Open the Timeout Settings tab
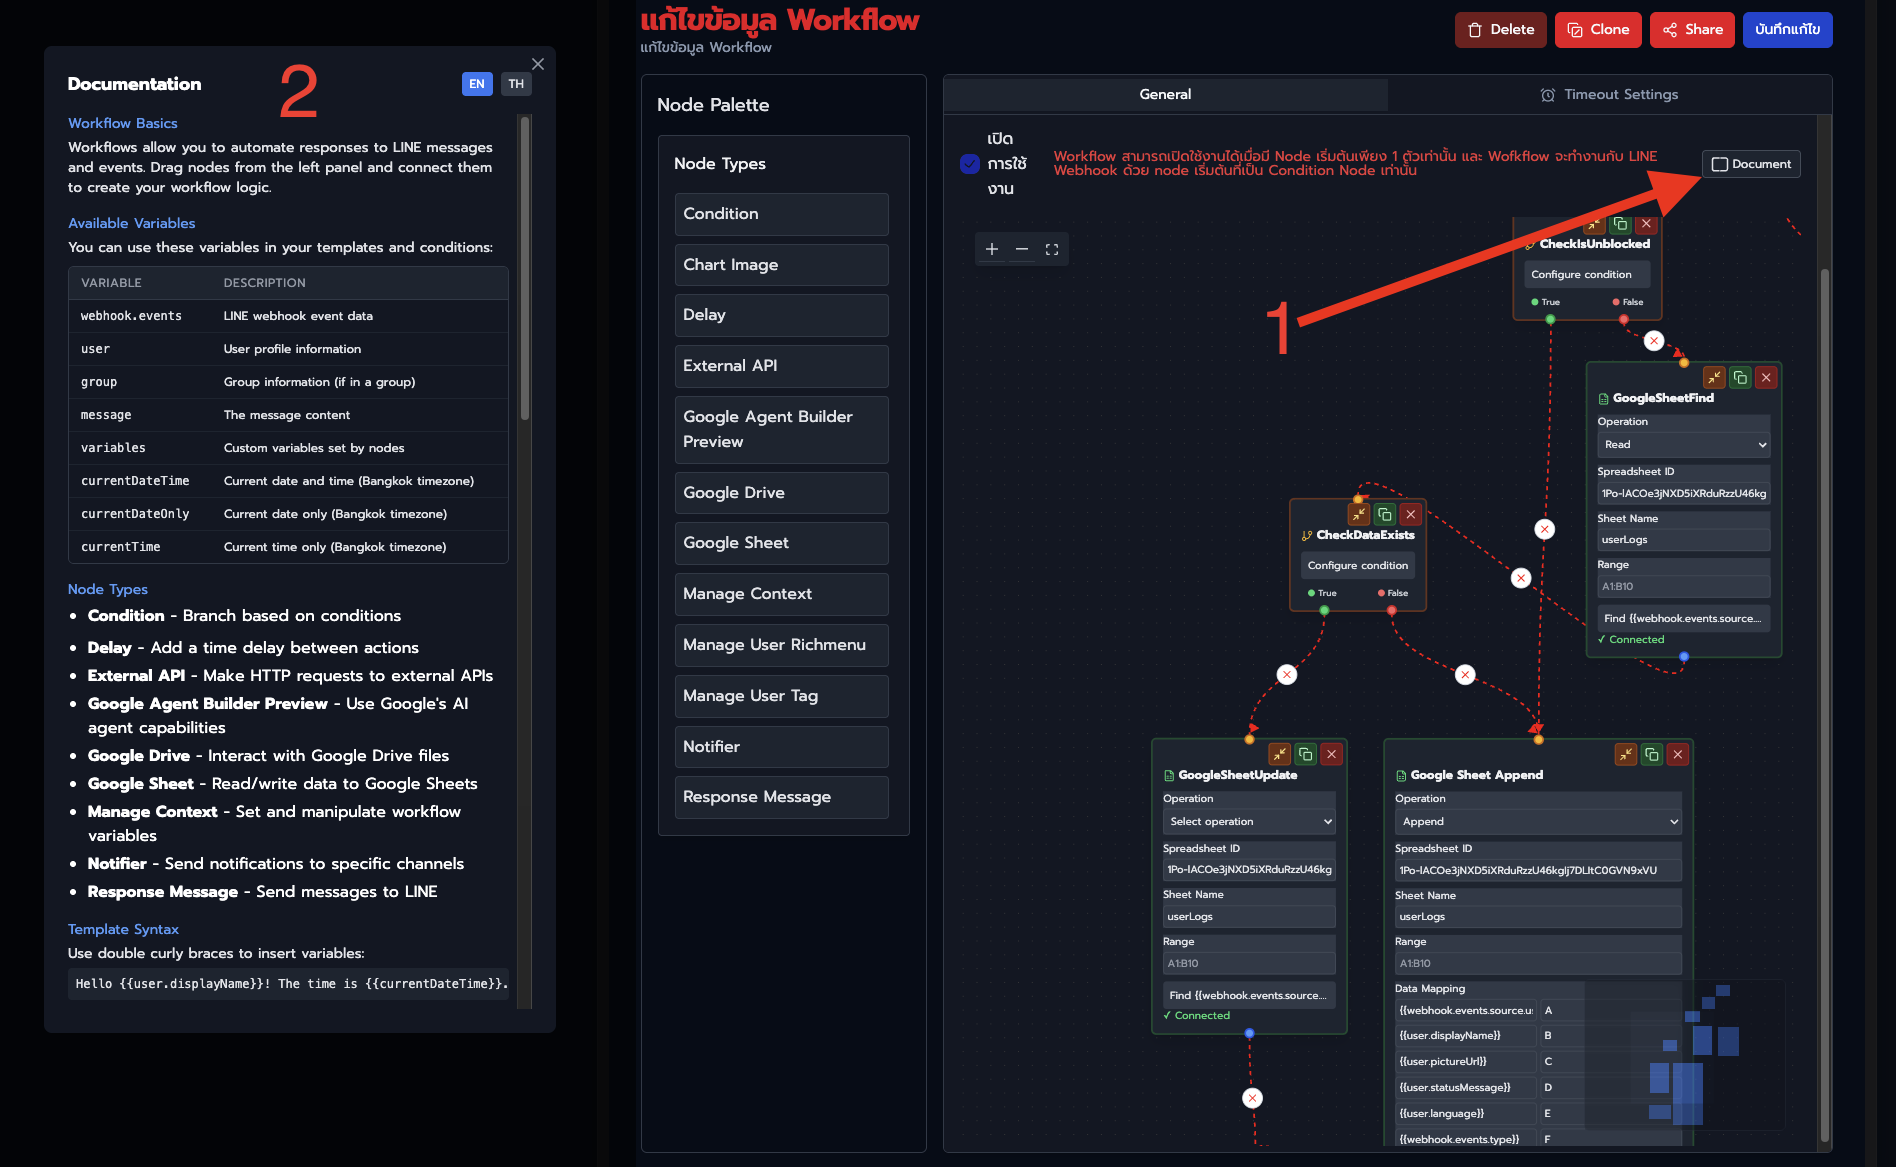Screen dimensions: 1896x1167 click(x=1609, y=94)
